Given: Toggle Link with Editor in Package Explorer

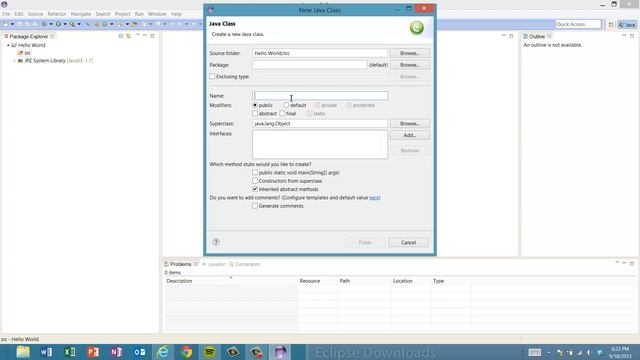Looking at the screenshot, I should [x=129, y=36].
